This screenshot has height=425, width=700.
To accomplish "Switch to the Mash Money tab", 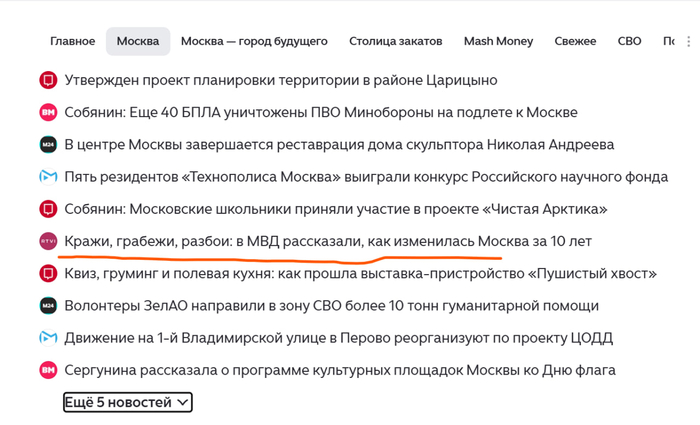I will [498, 42].
